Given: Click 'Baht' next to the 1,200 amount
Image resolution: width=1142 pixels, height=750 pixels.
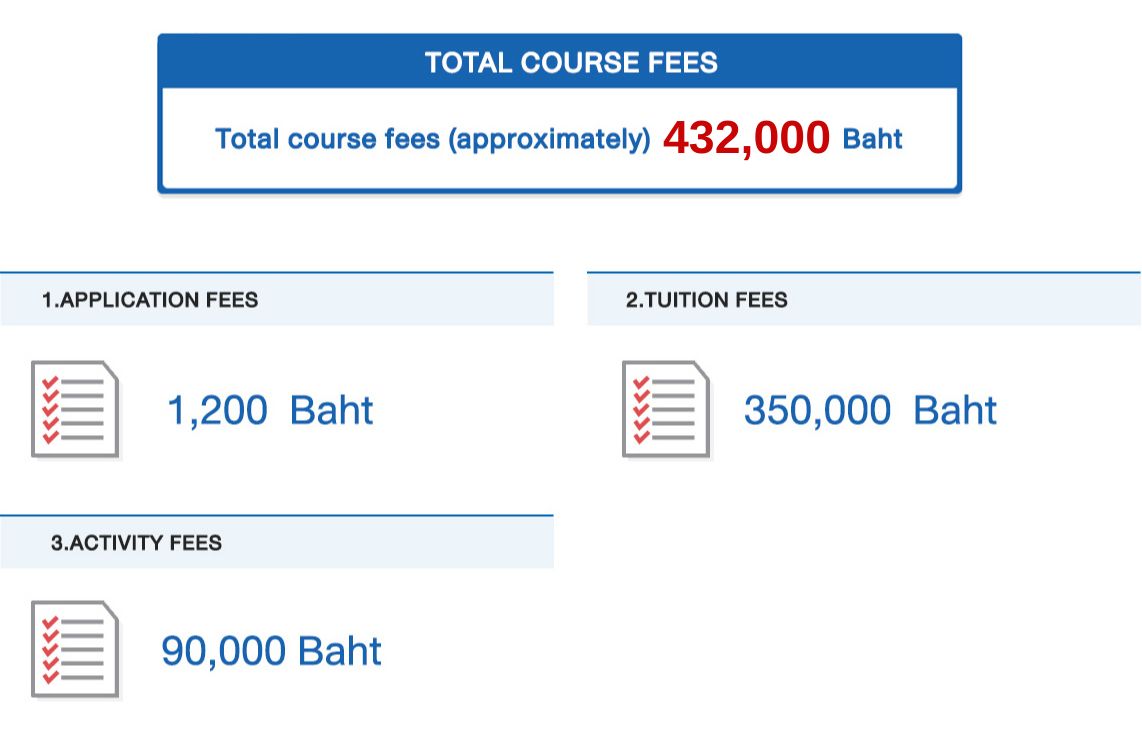Looking at the screenshot, I should pos(331,410).
